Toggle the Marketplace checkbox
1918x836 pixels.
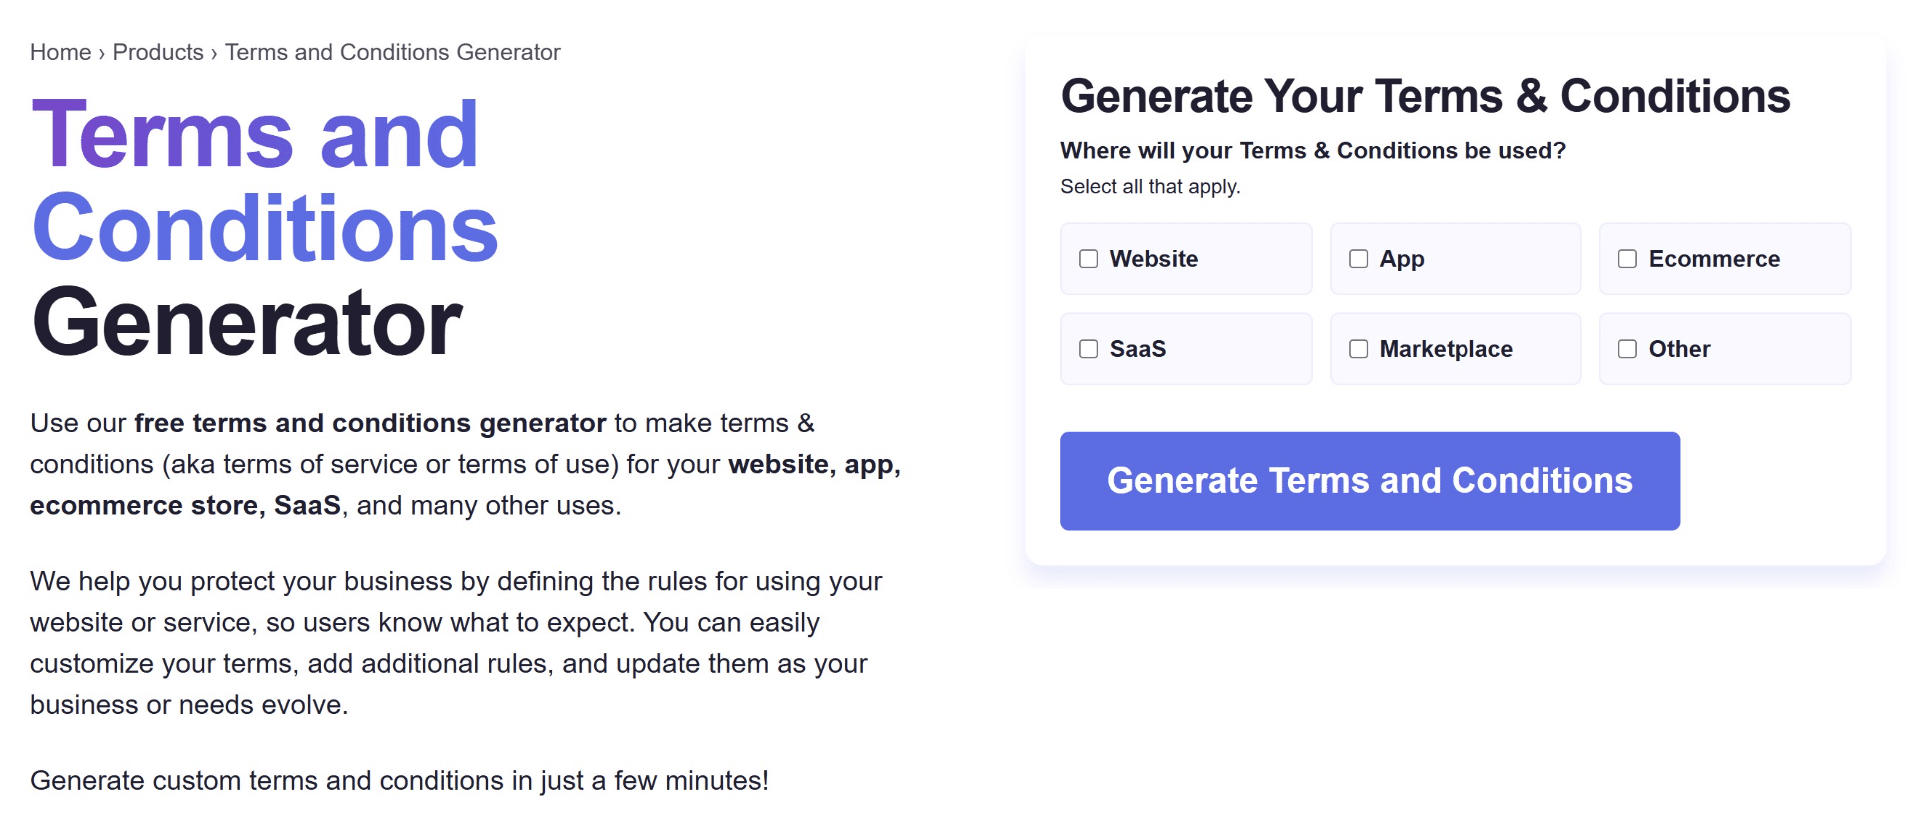pyautogui.click(x=1359, y=349)
